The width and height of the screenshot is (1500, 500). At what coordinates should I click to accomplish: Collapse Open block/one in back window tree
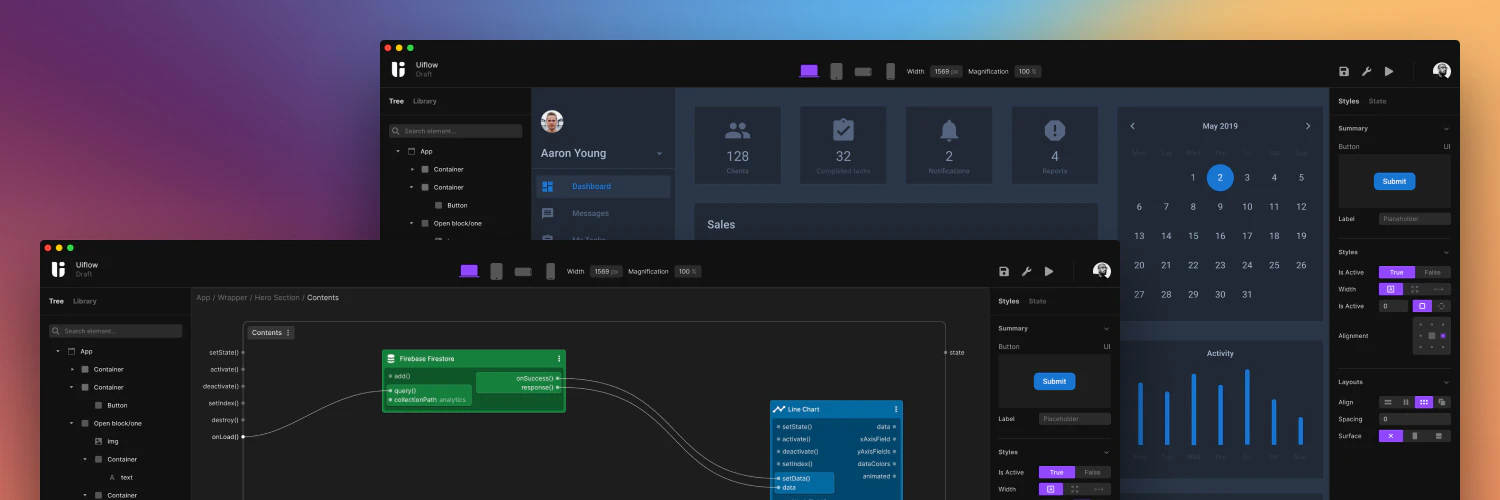tap(411, 223)
